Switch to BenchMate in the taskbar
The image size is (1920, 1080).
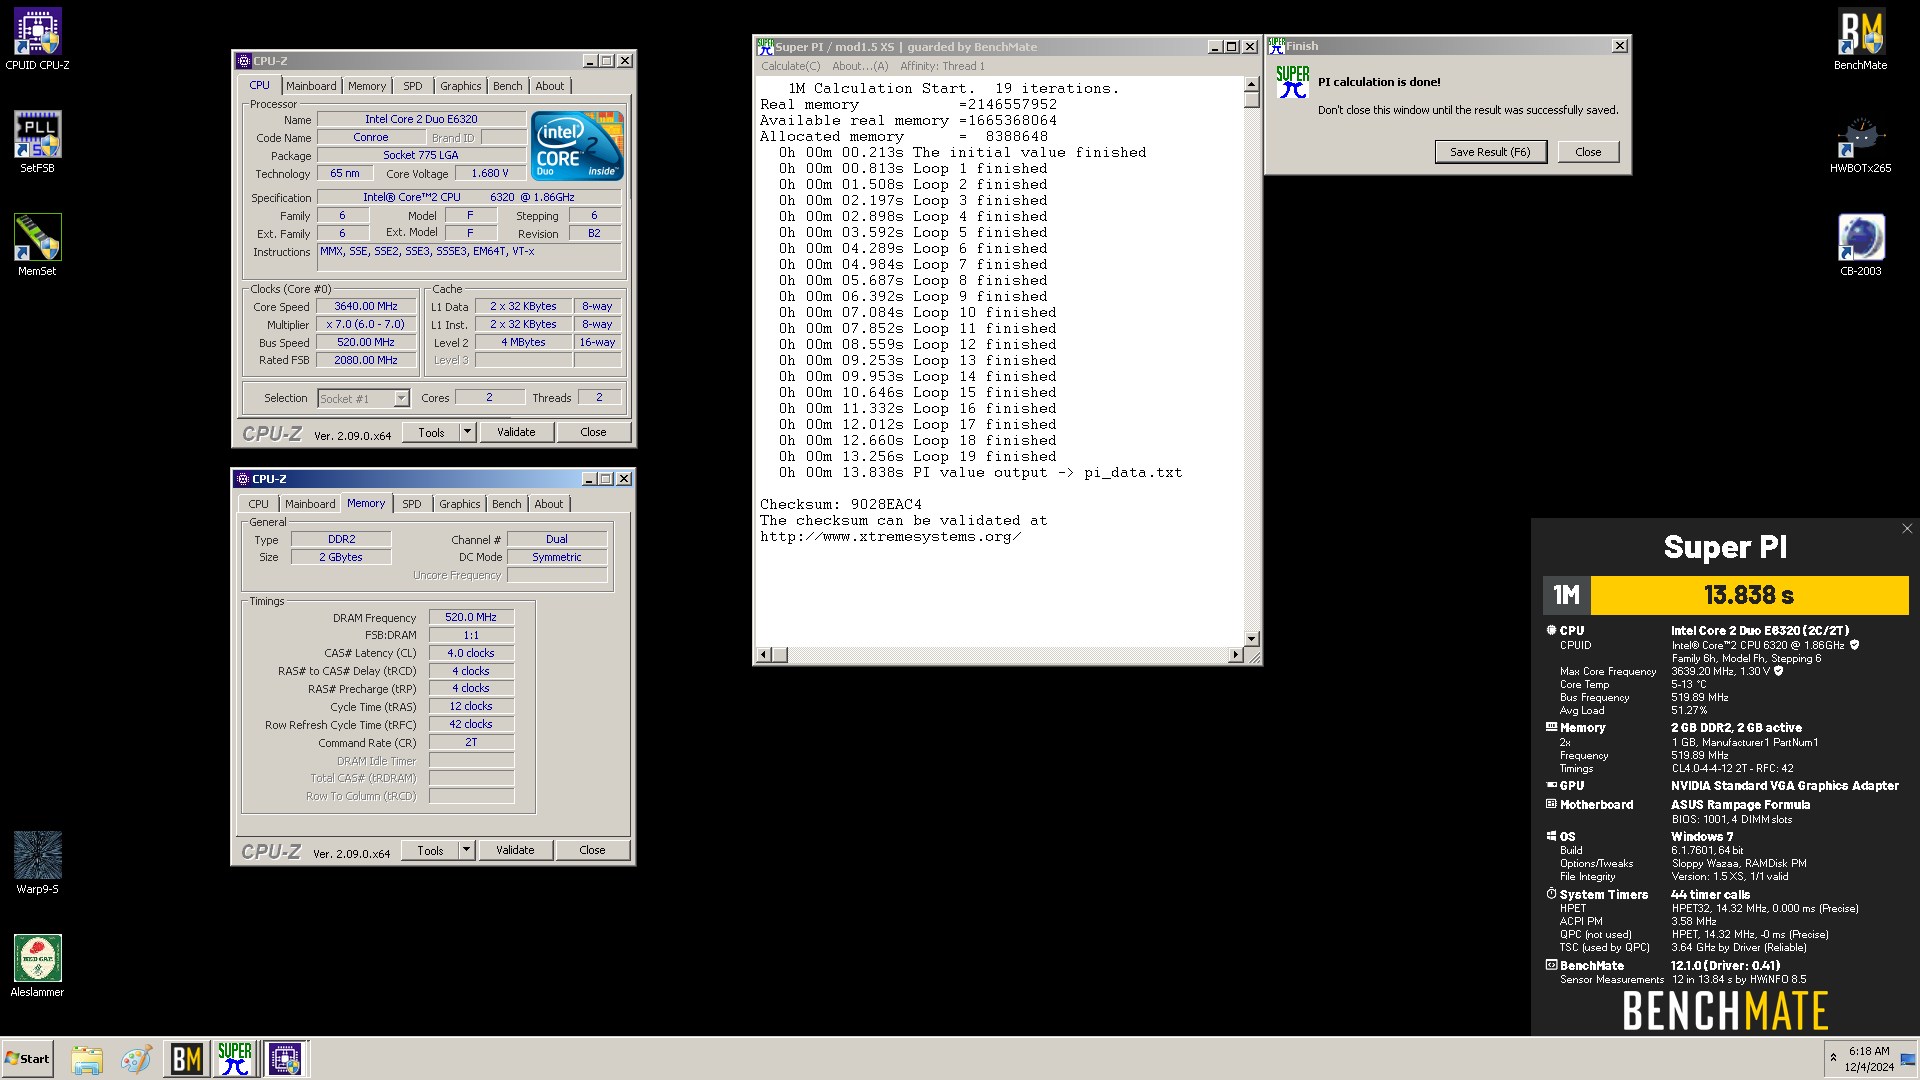[186, 1059]
